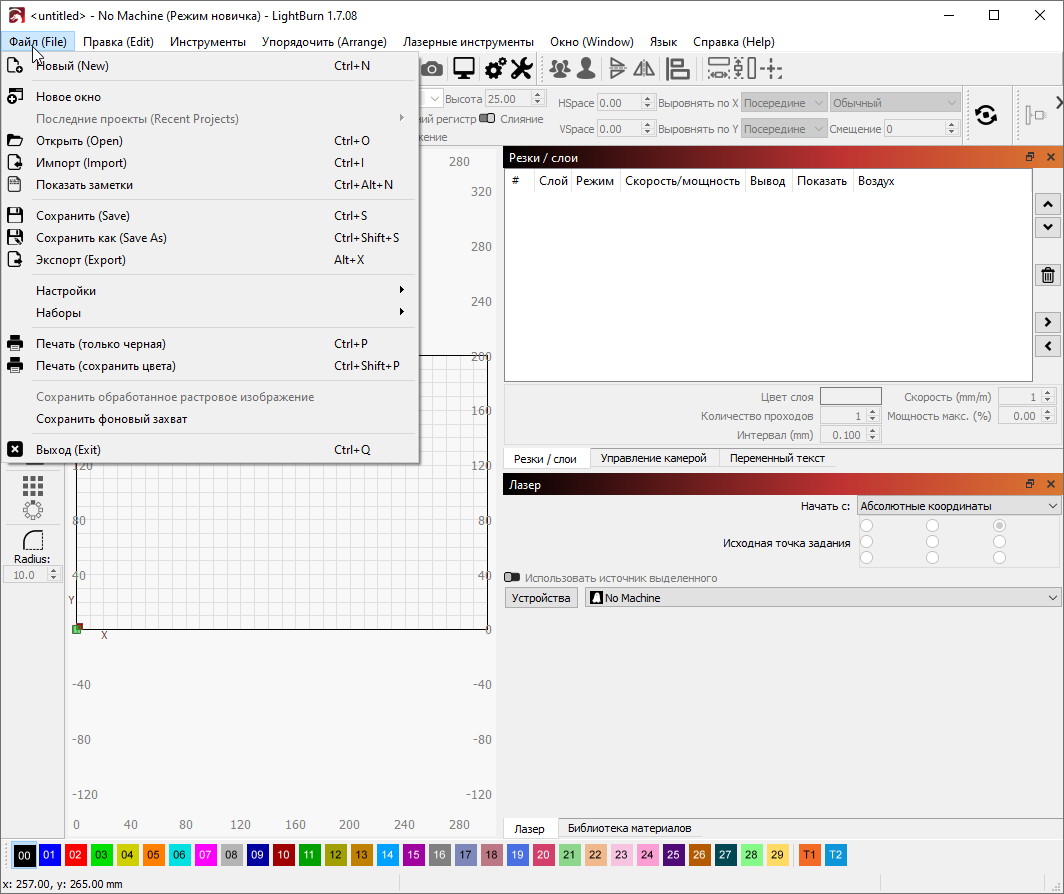Expand Последние проекты (Recent Projects) submenu
Viewport: 1064px width, 894px height.
tap(210, 119)
